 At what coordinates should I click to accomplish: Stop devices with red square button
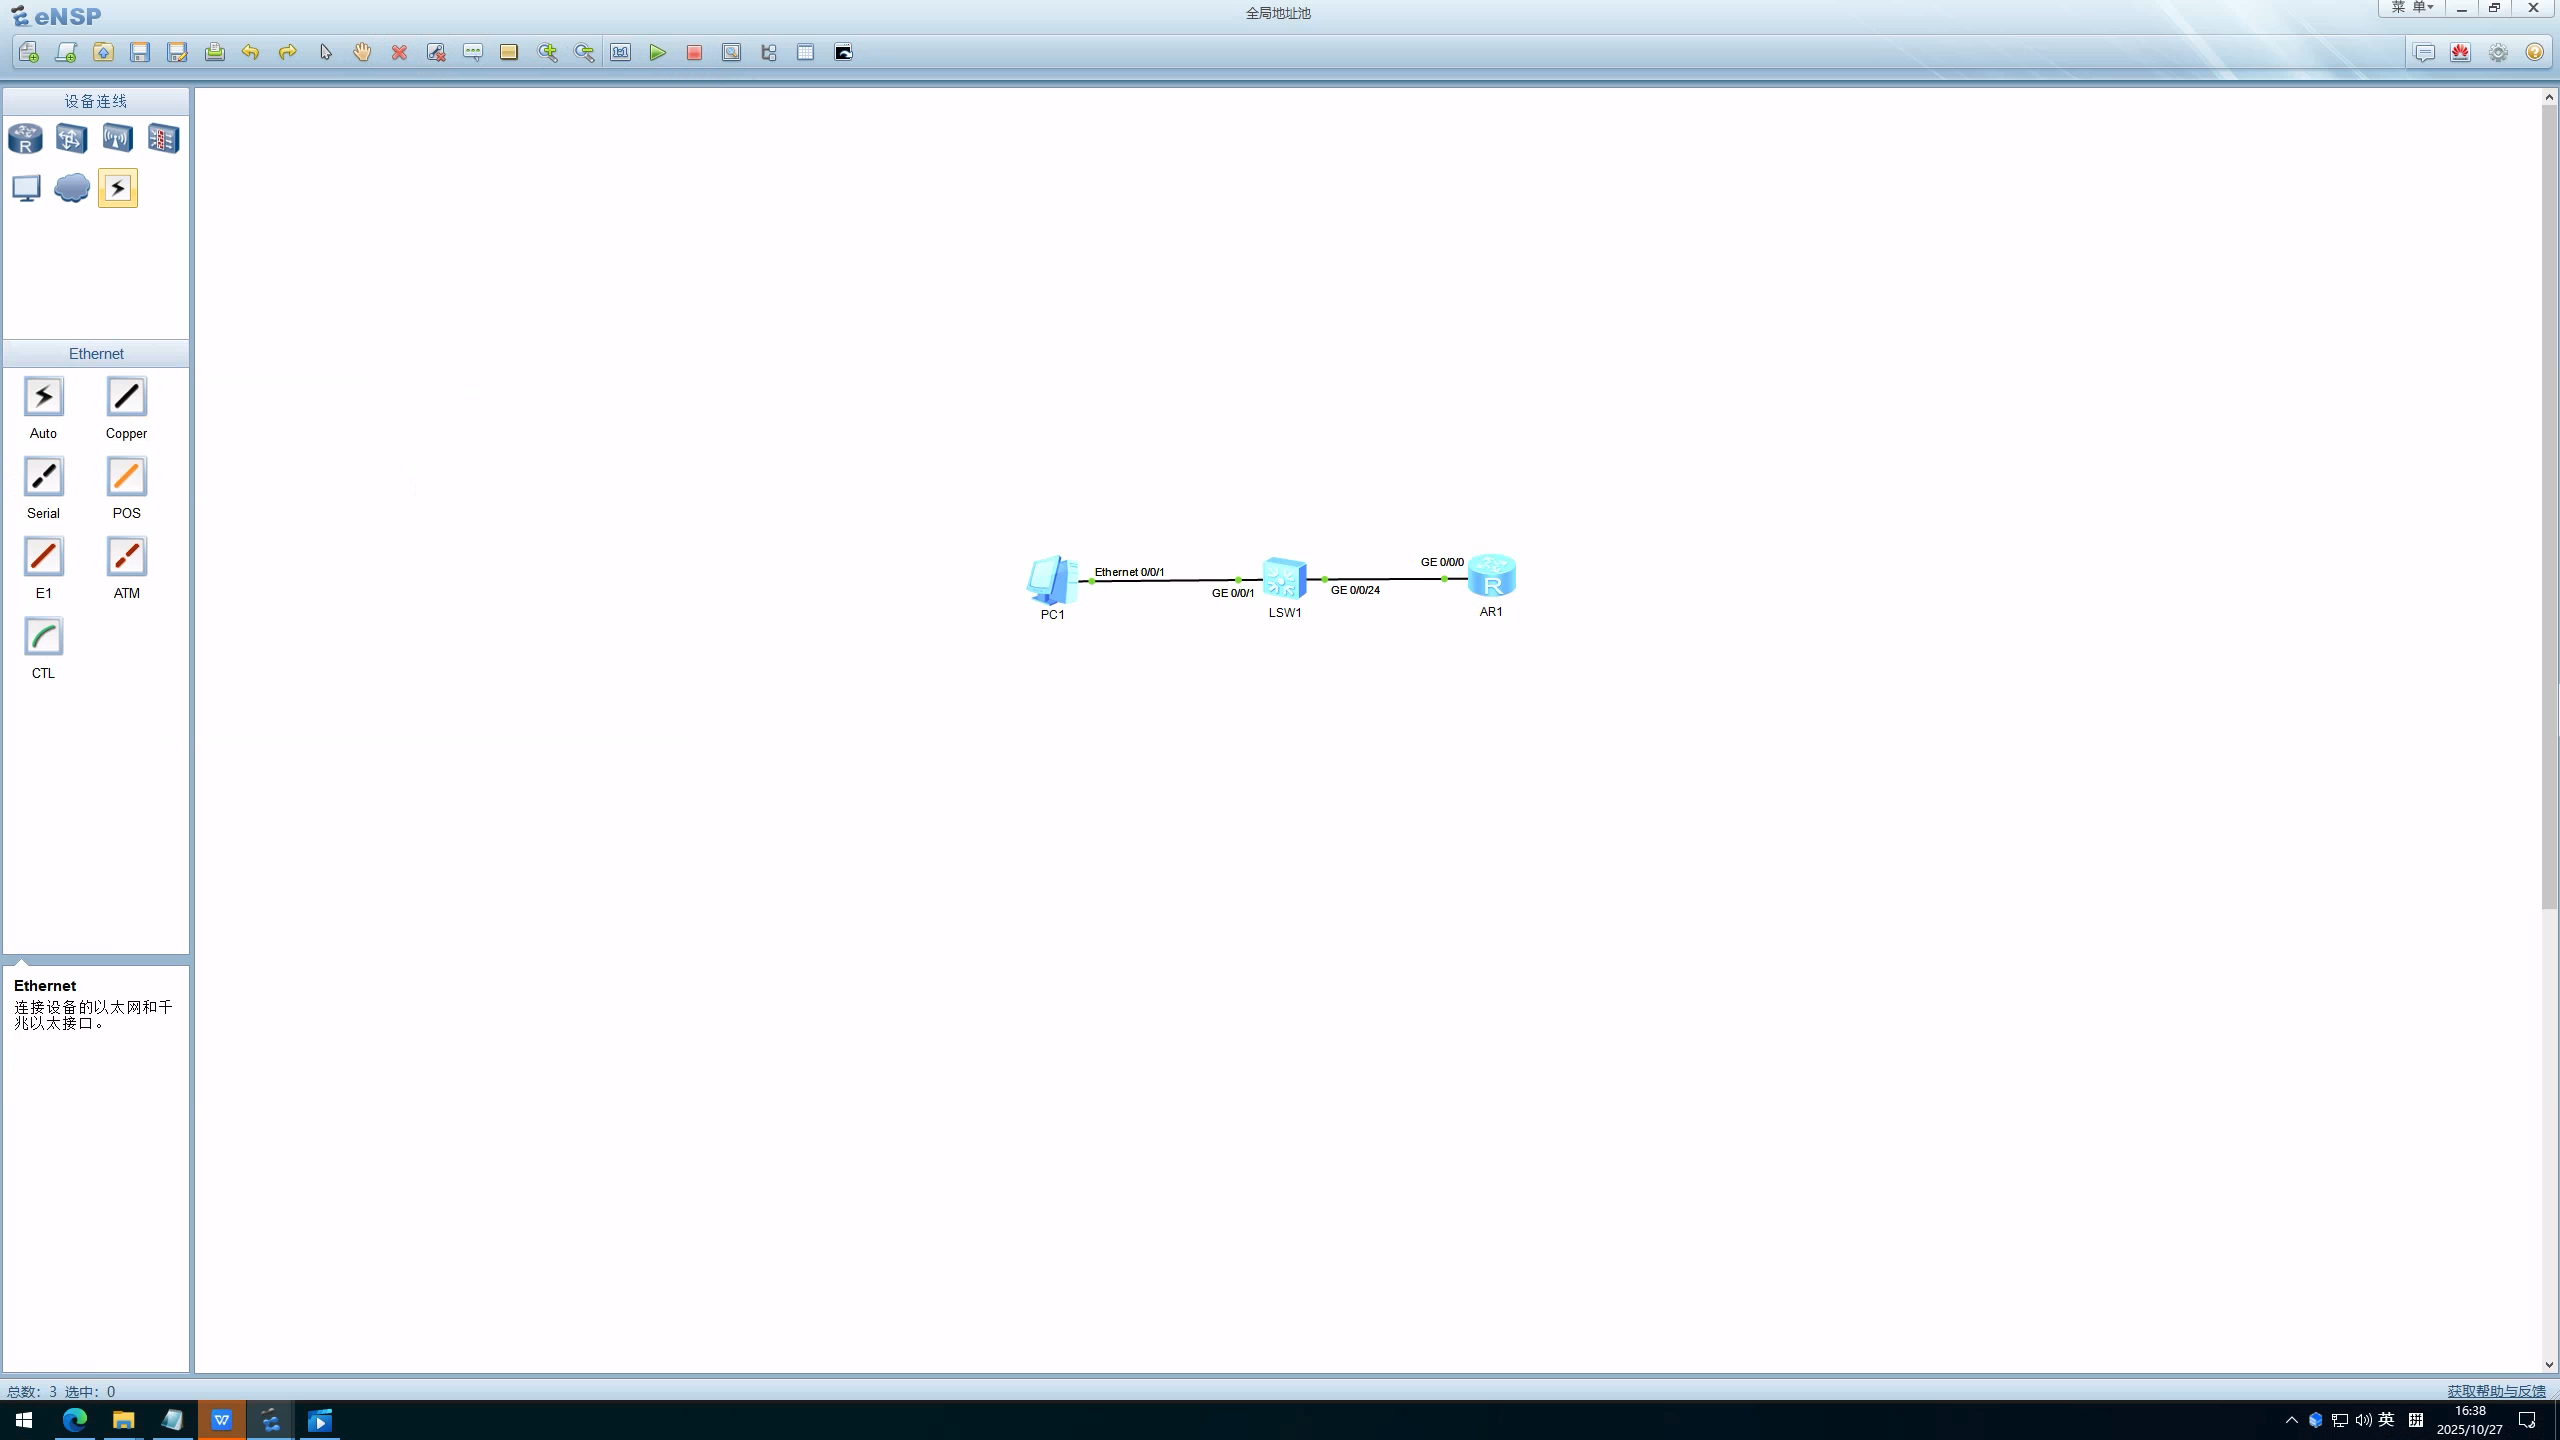(694, 53)
